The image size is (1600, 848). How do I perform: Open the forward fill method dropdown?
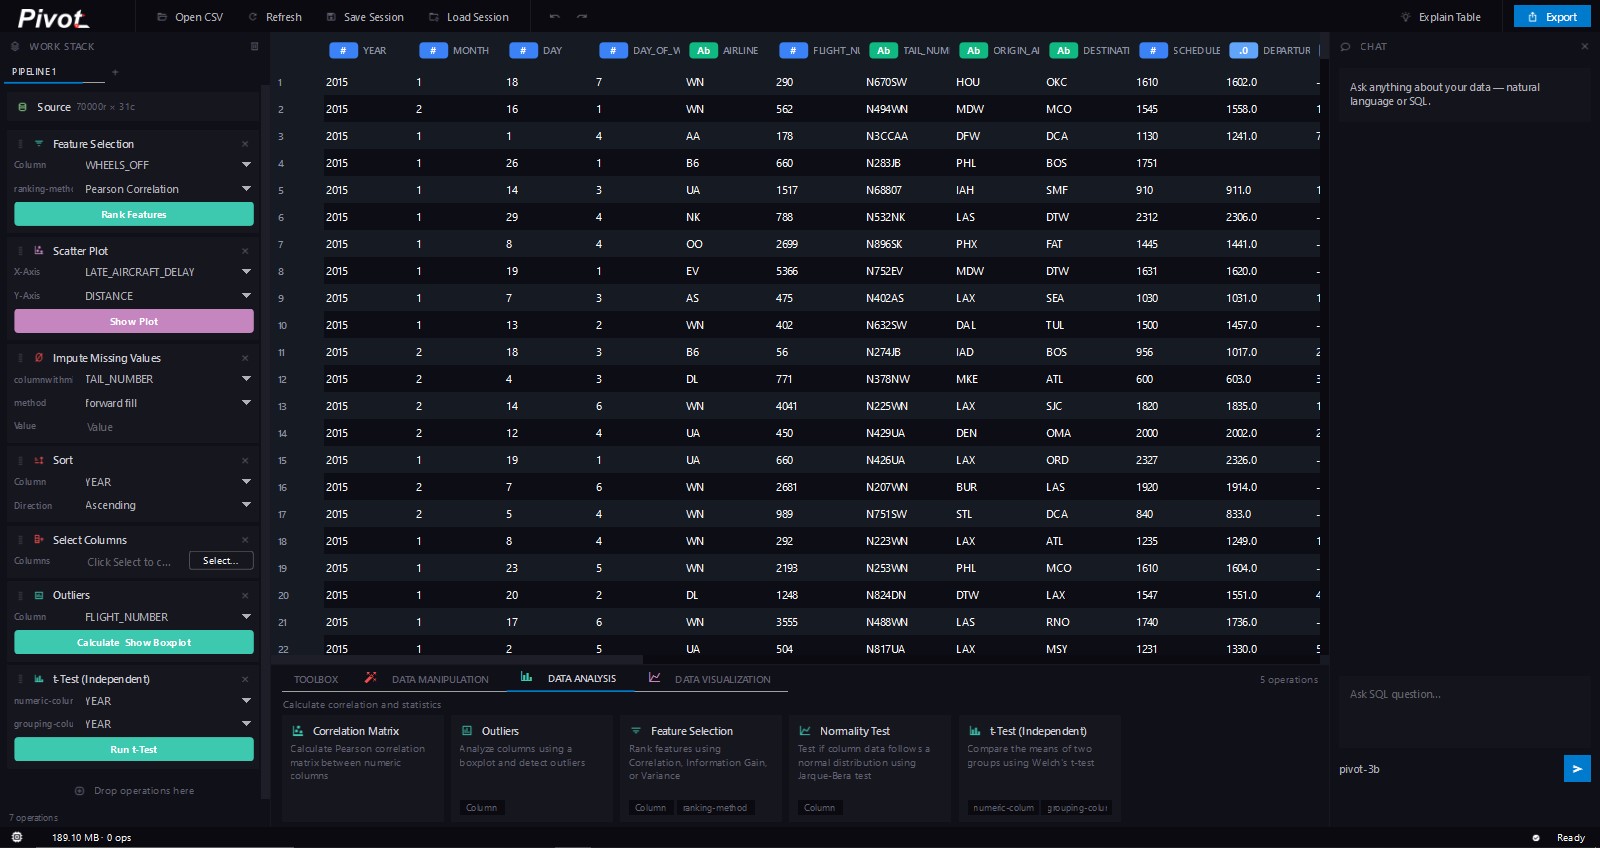167,403
